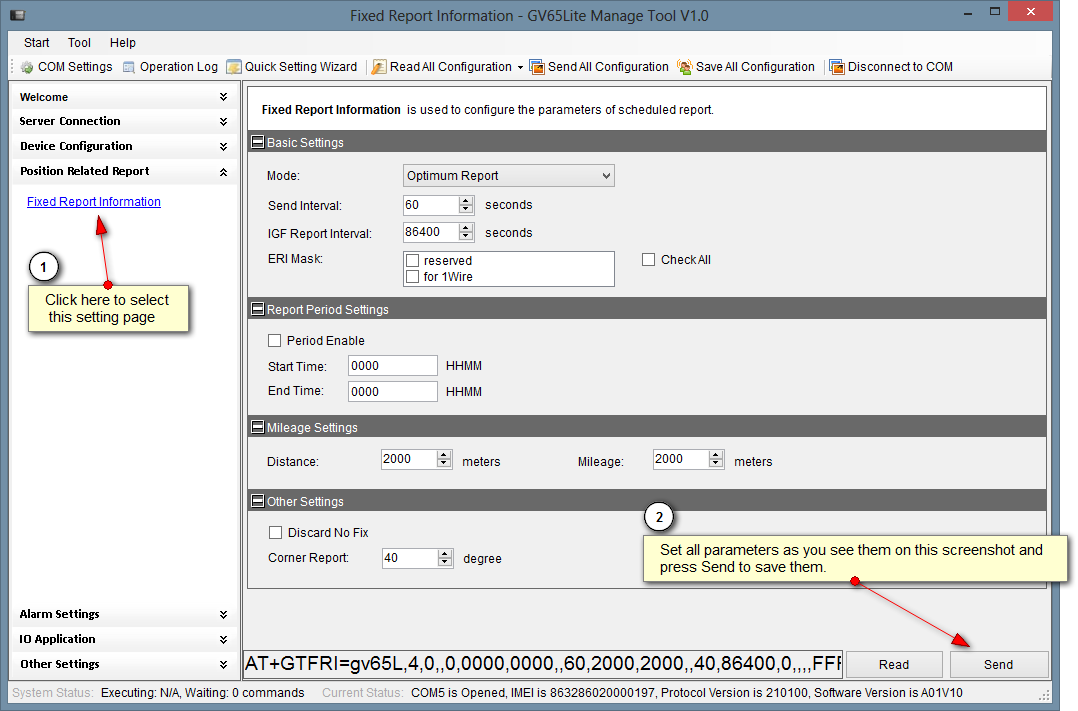Expand the Device Configuration sidebar section
The width and height of the screenshot is (1078, 711).
click(x=223, y=146)
